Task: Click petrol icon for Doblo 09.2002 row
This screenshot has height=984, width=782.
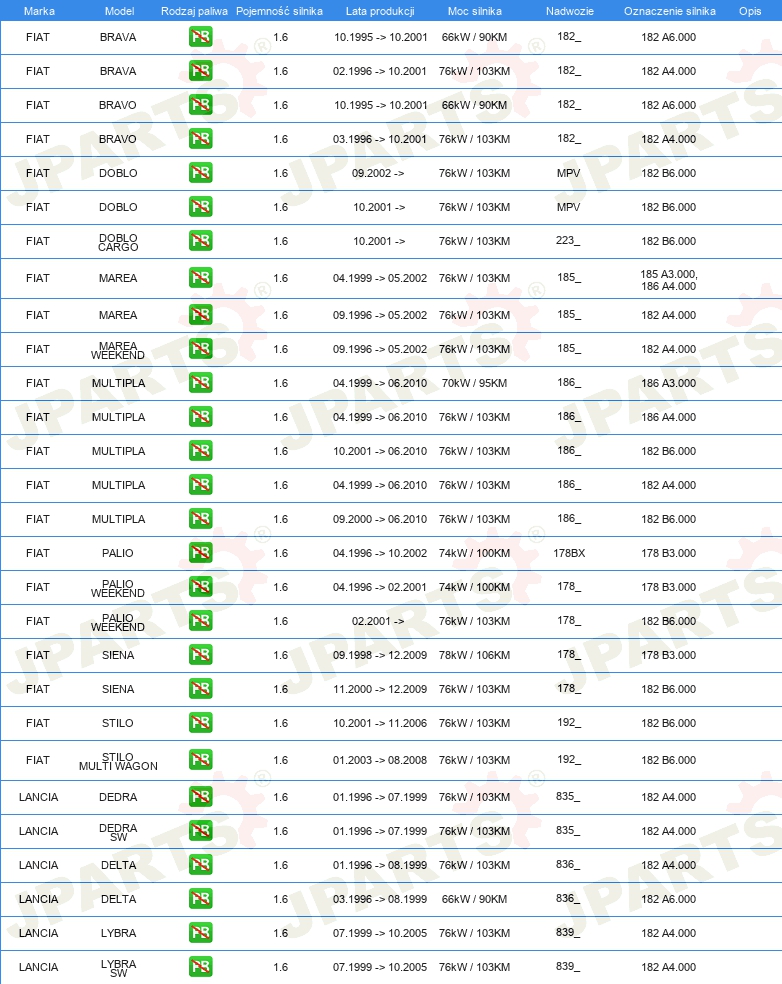Action: point(200,173)
